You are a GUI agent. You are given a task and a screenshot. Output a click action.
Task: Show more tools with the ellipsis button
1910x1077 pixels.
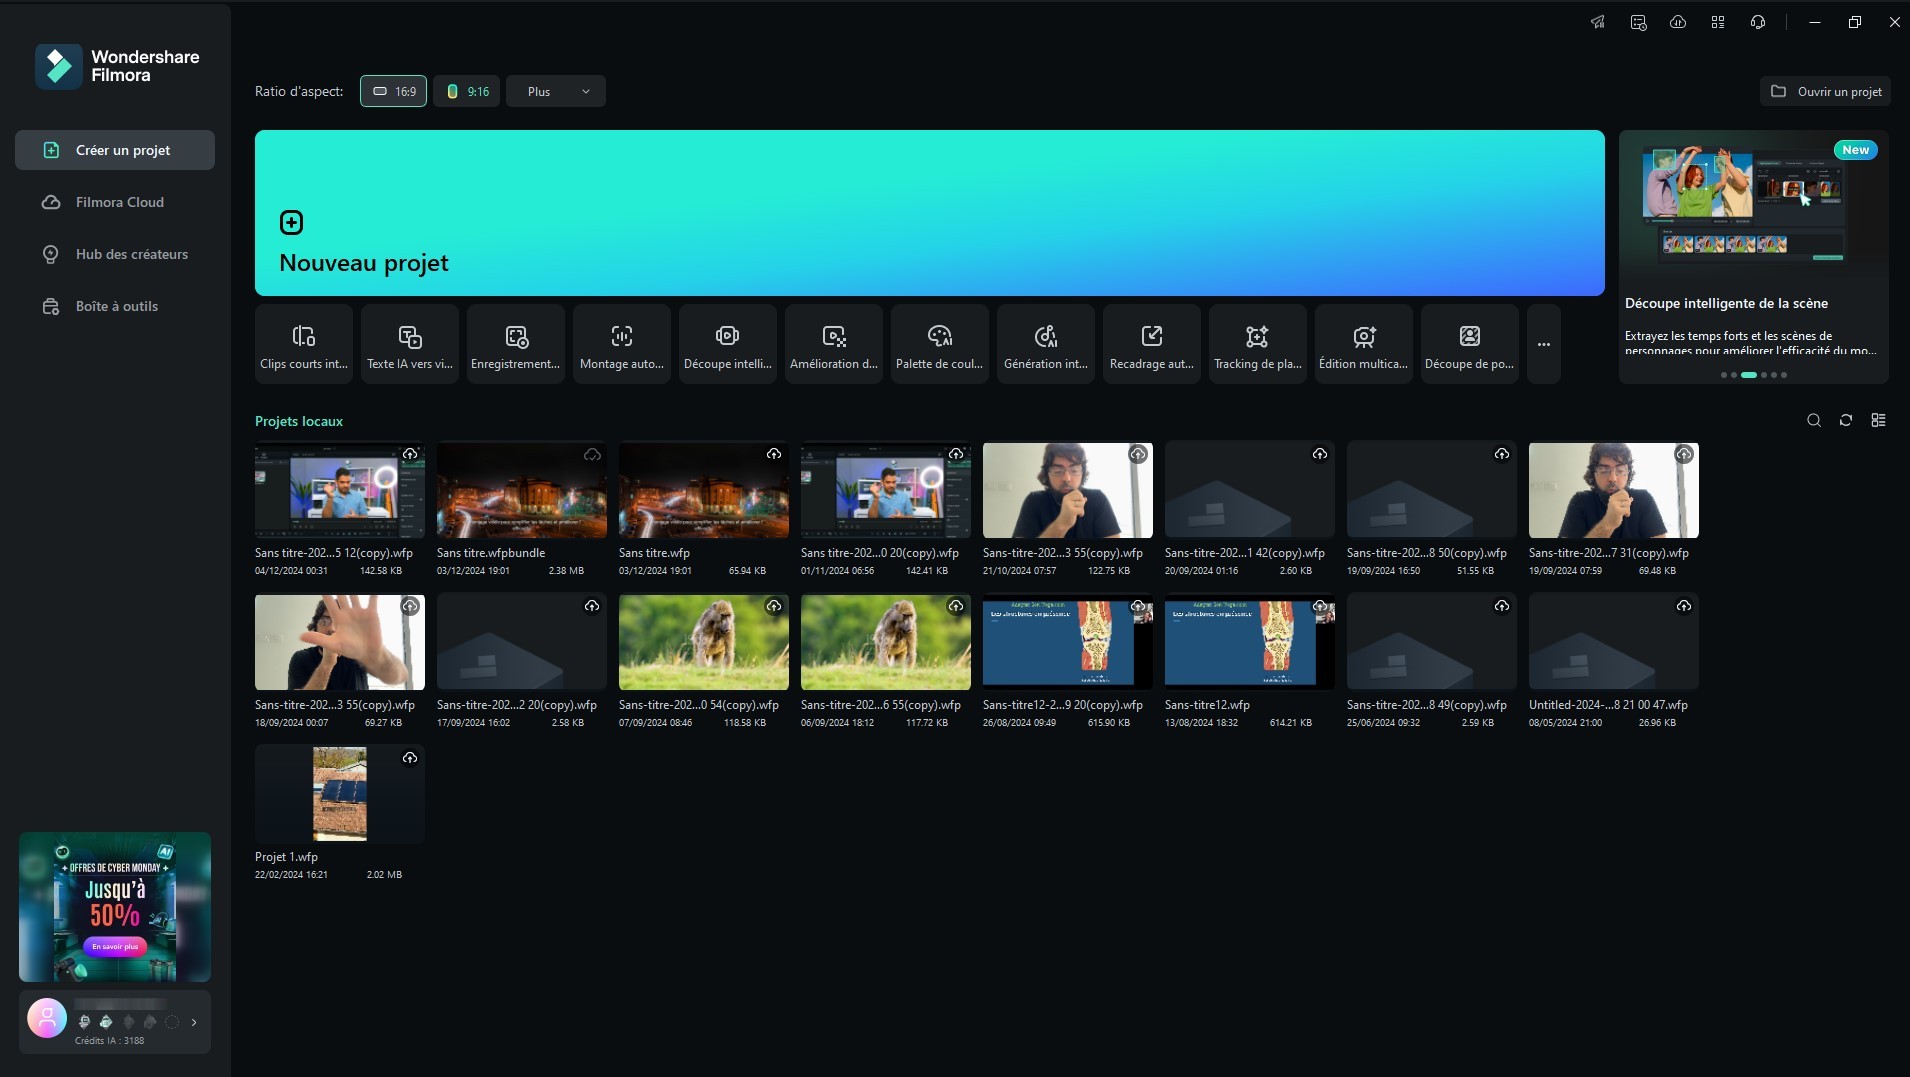pyautogui.click(x=1544, y=344)
